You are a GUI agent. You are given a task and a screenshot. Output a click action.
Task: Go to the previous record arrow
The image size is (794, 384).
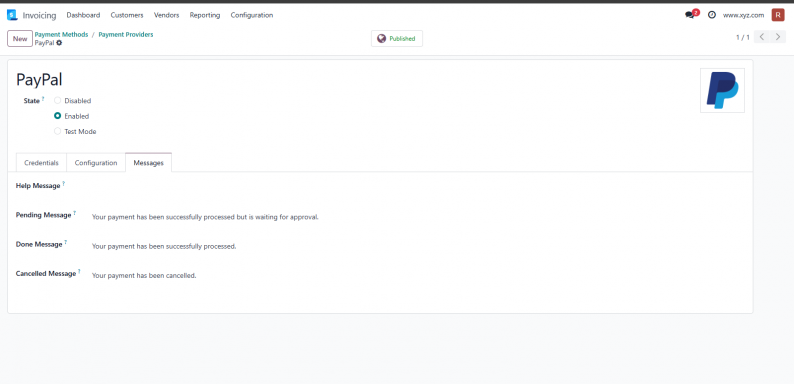[762, 37]
